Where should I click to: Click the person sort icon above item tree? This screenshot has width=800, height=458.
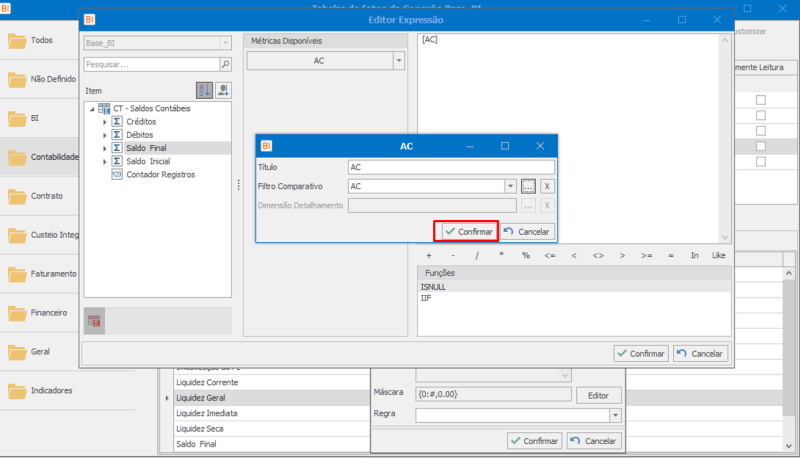coord(223,90)
